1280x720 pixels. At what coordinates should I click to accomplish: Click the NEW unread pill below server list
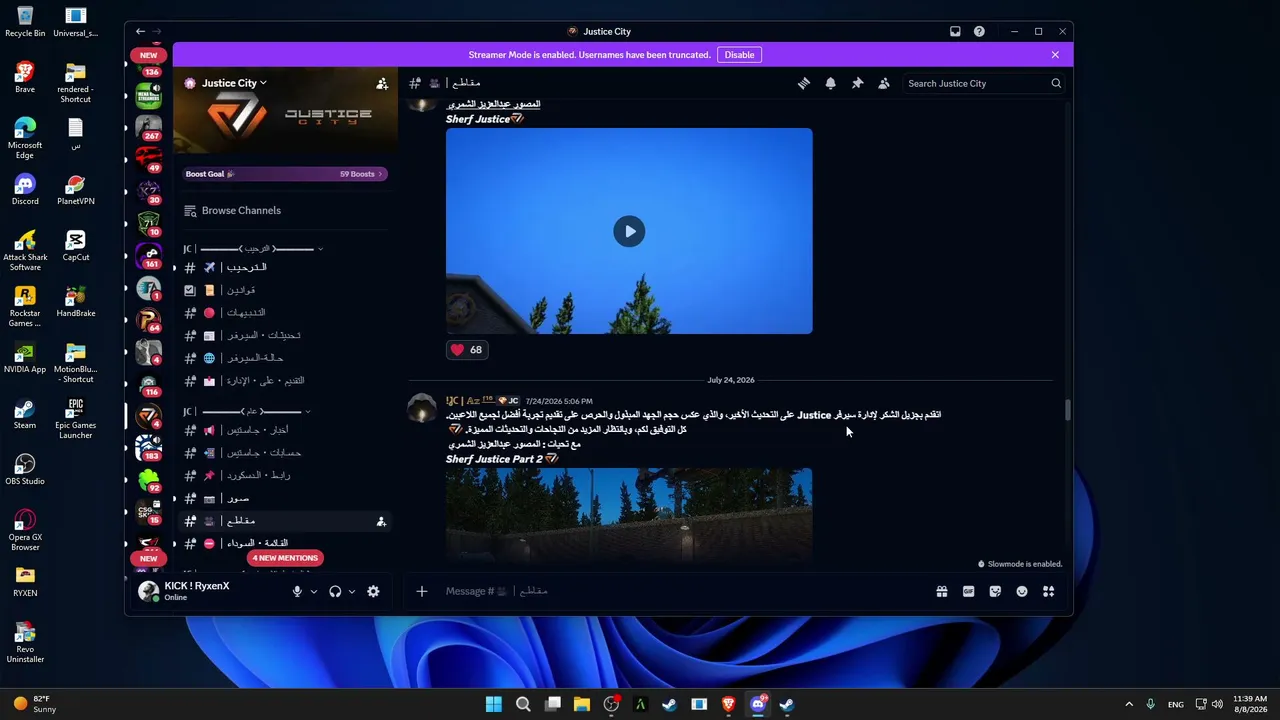pyautogui.click(x=149, y=558)
